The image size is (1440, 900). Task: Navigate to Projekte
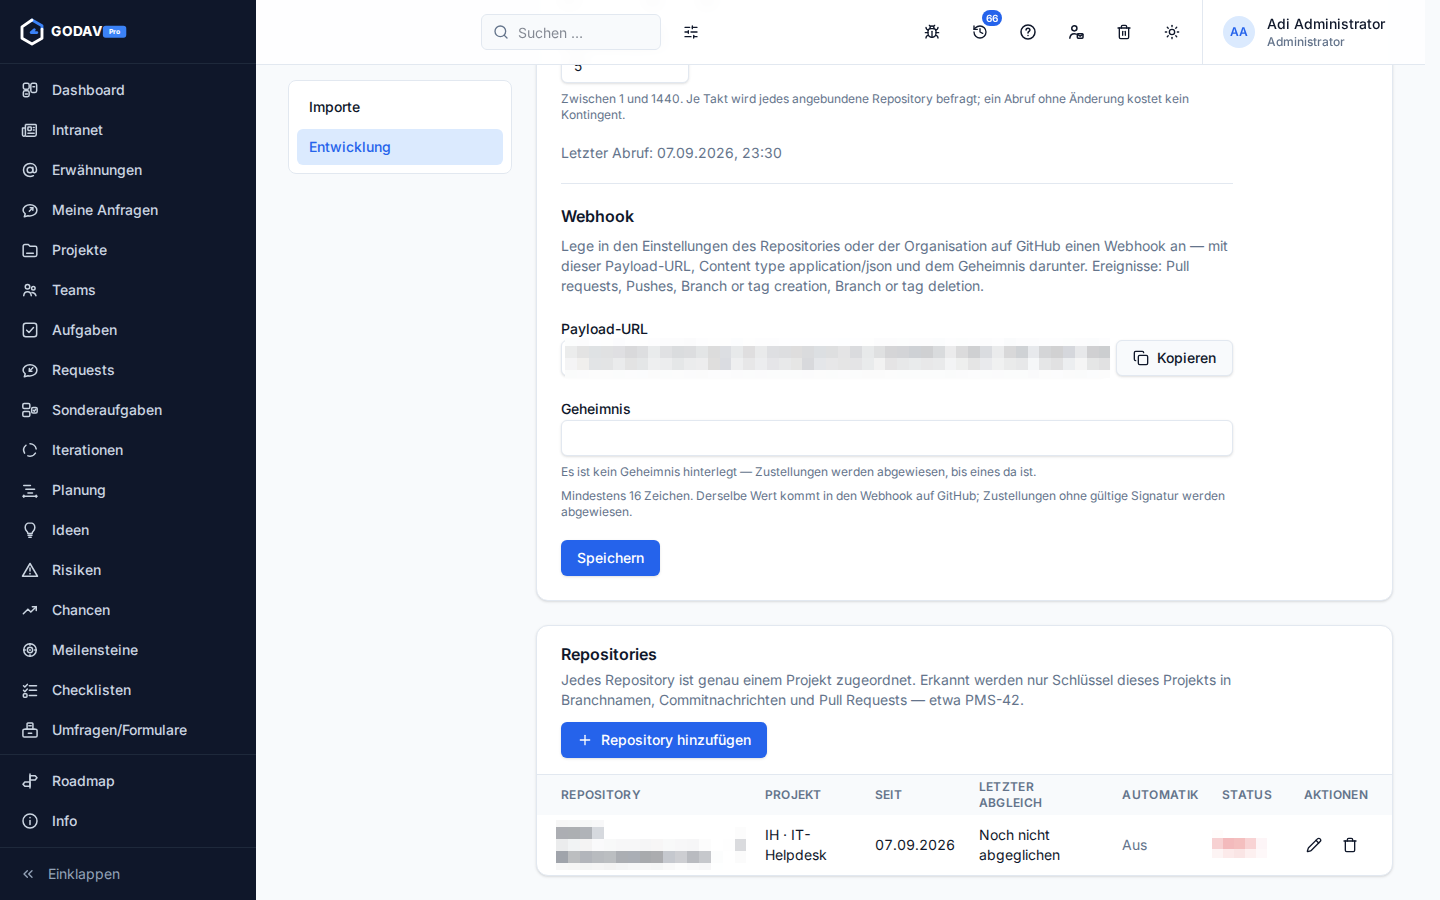point(128,250)
